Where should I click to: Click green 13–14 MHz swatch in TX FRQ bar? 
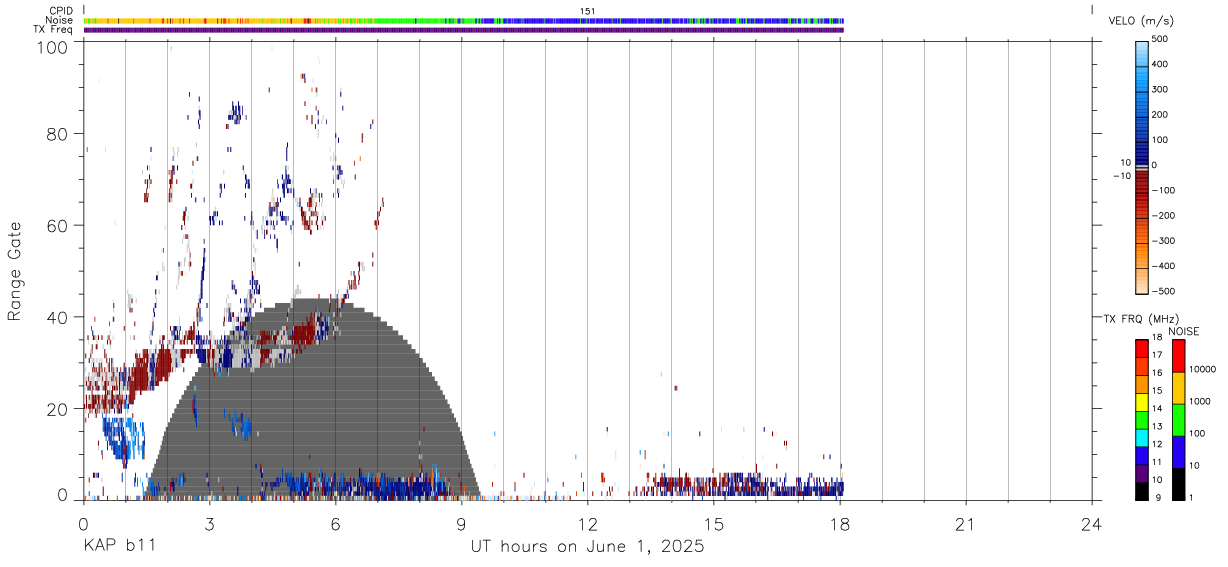pyautogui.click(x=1142, y=419)
